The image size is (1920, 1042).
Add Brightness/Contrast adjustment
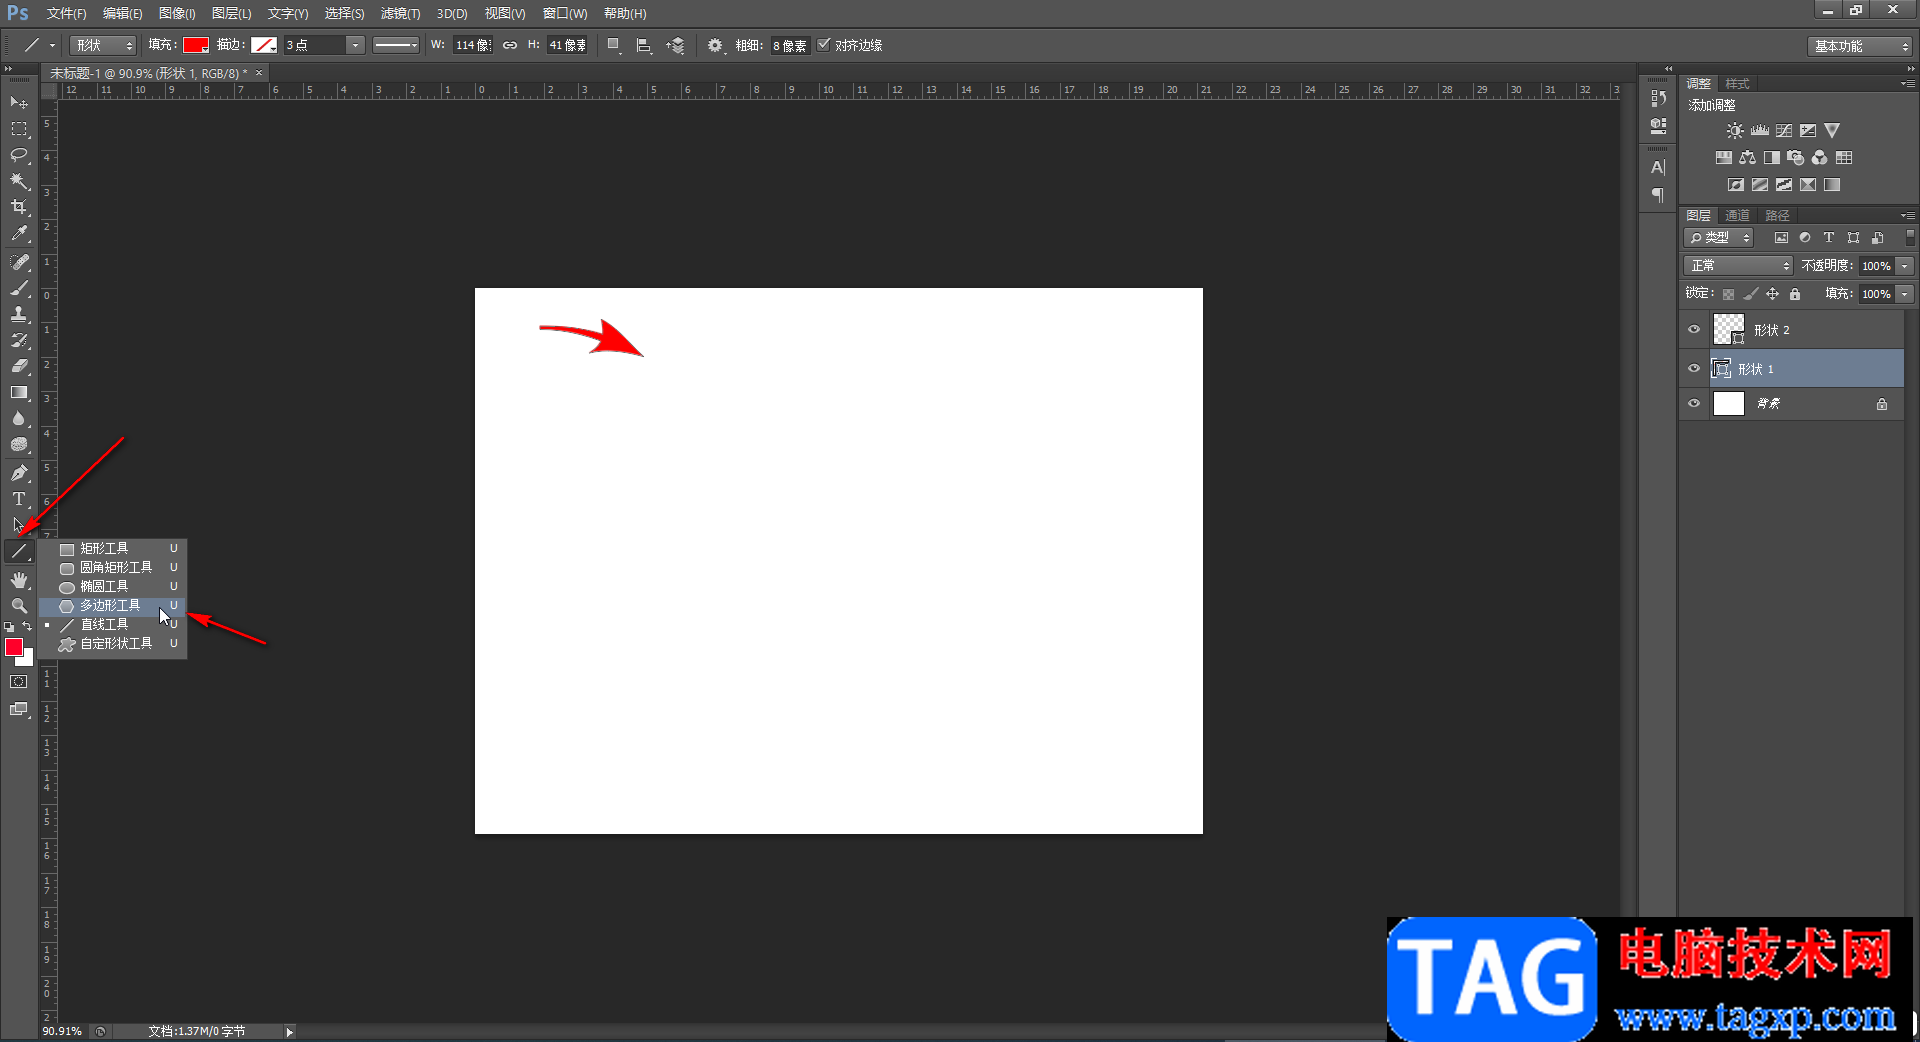pyautogui.click(x=1735, y=131)
